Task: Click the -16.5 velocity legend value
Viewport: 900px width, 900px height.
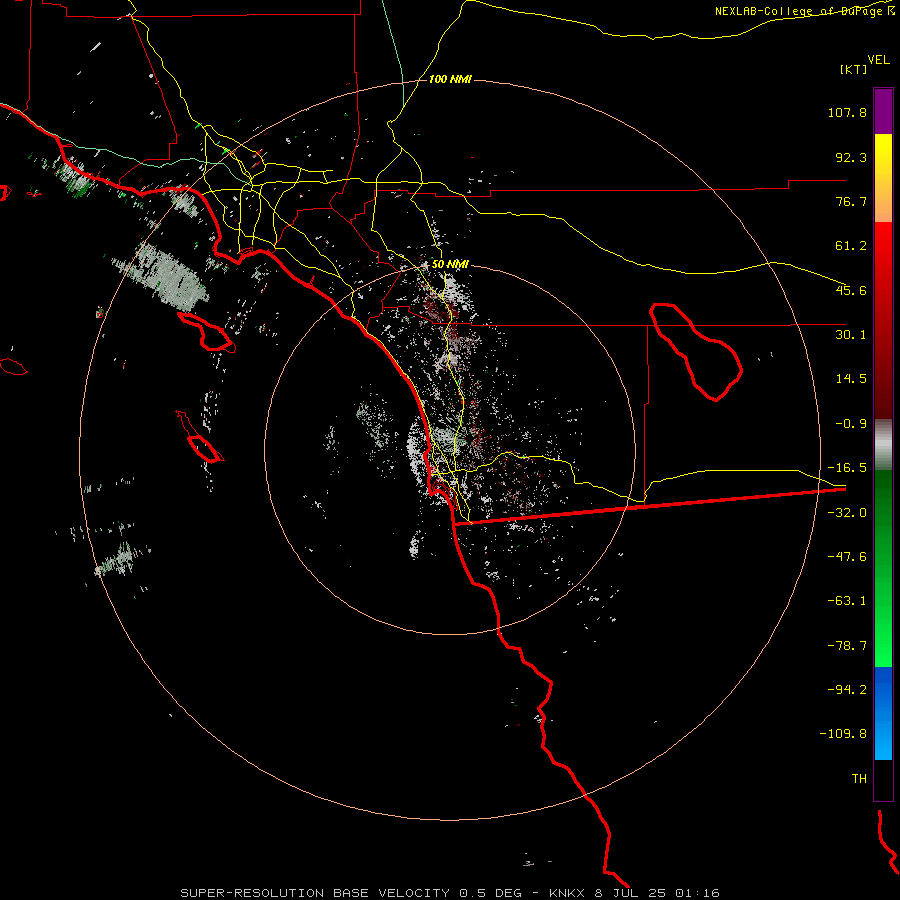Action: coord(847,468)
